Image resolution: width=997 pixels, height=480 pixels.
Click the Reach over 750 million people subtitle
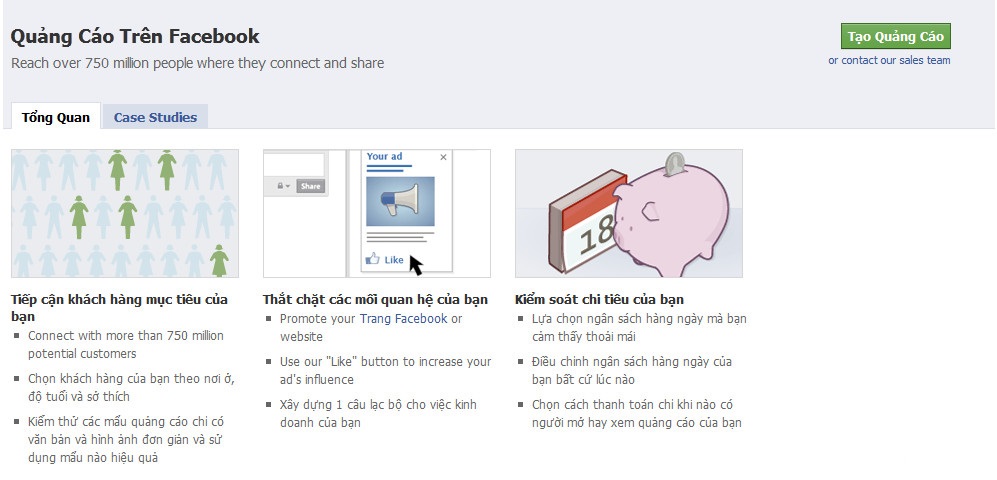(x=198, y=63)
